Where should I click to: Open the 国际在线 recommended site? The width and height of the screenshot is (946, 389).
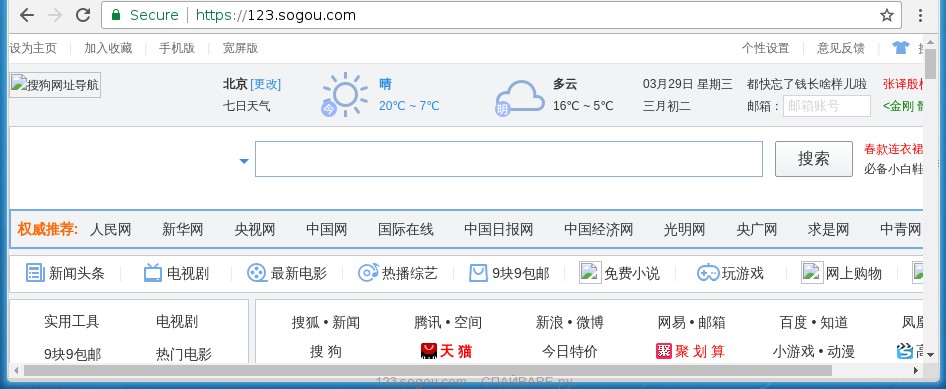pos(405,230)
